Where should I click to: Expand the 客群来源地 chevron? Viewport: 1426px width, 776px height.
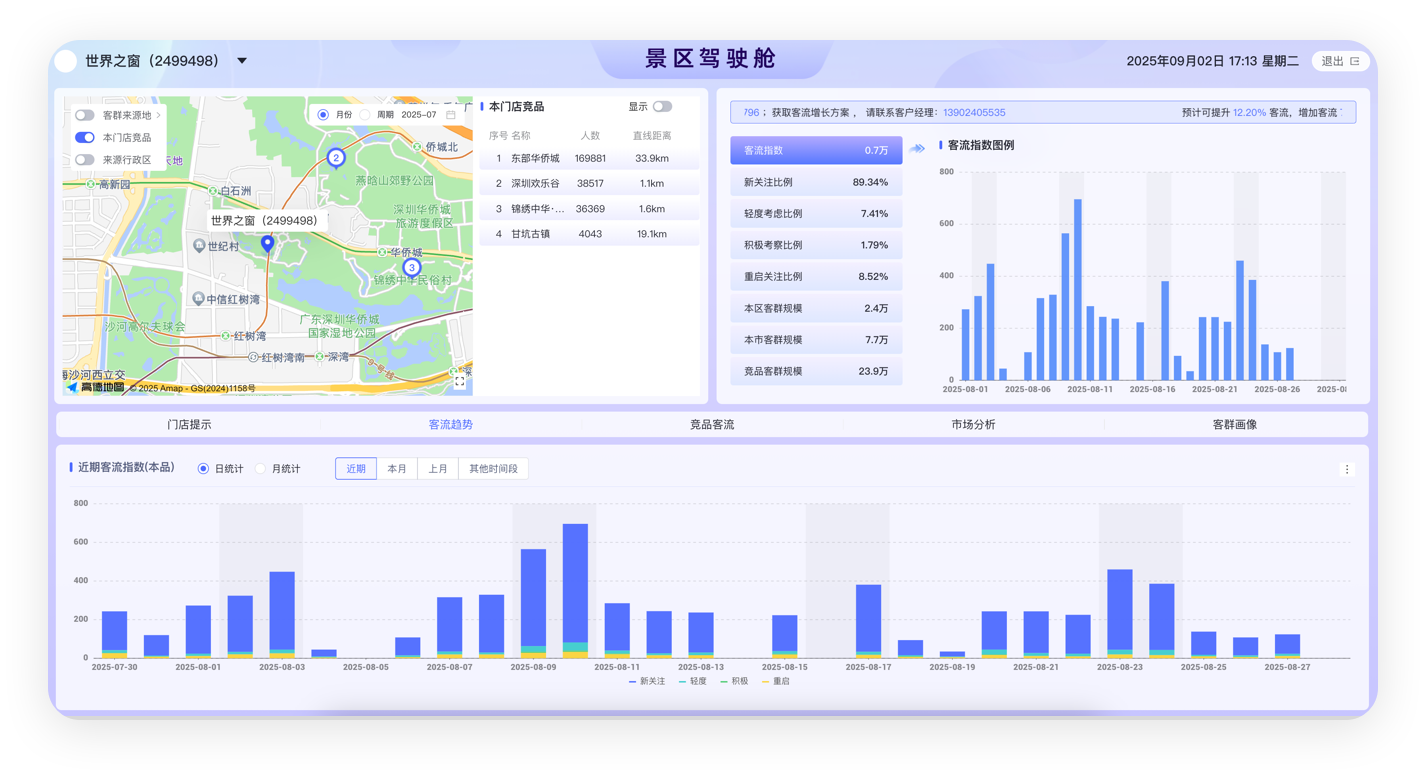158,115
